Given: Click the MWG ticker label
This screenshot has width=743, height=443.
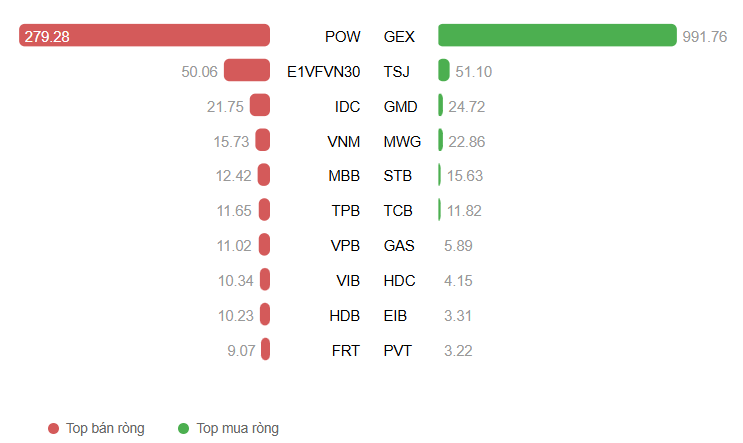Looking at the screenshot, I should coord(402,141).
